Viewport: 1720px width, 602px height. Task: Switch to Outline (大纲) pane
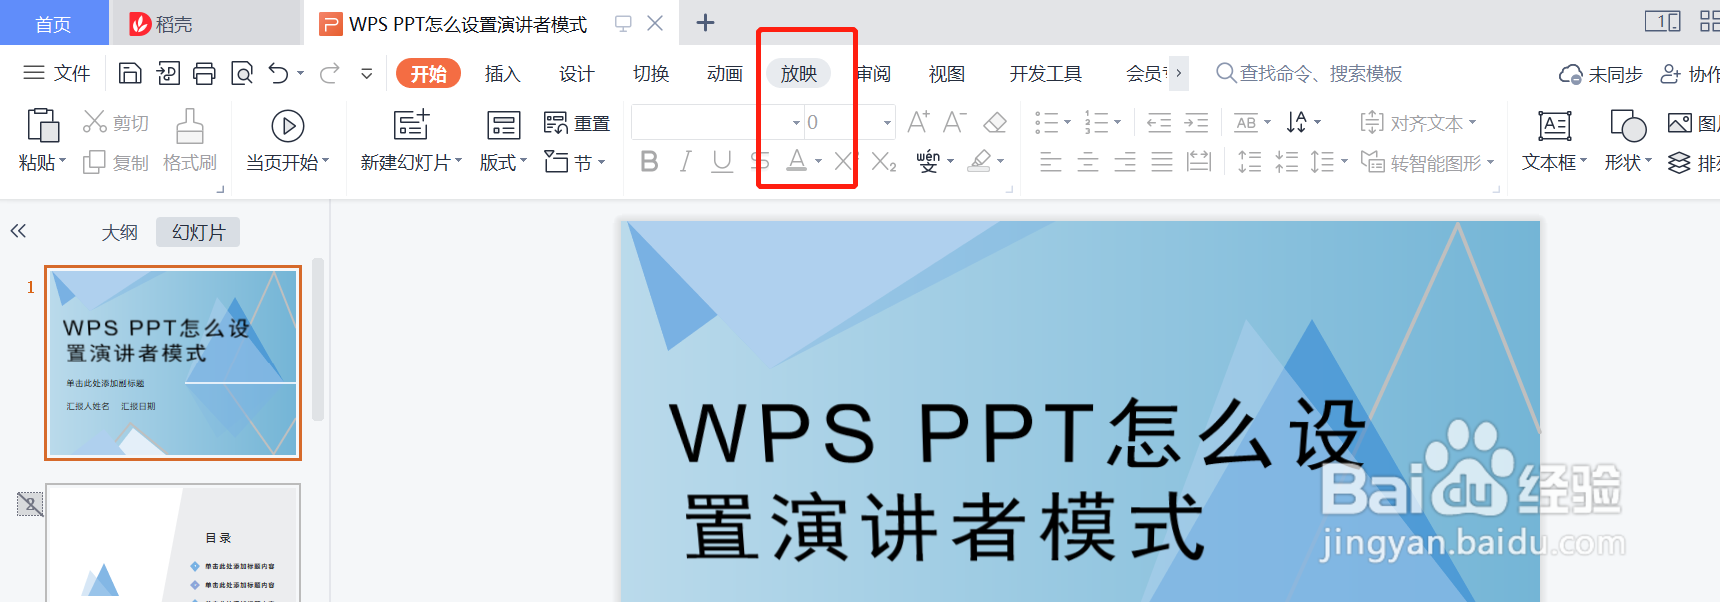pyautogui.click(x=119, y=232)
